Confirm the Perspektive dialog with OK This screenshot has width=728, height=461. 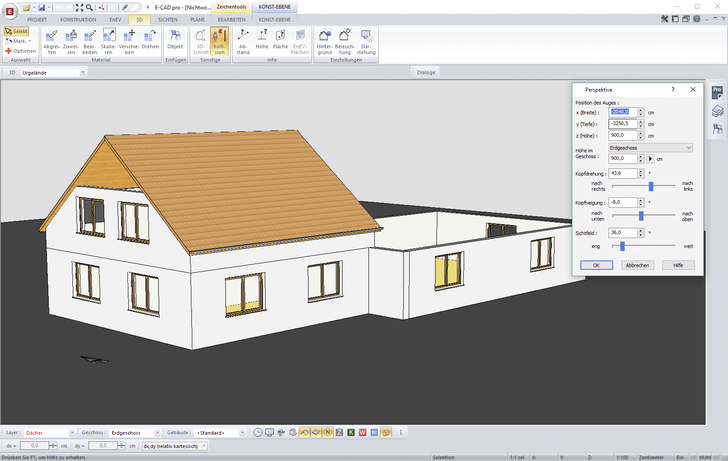[x=596, y=265]
